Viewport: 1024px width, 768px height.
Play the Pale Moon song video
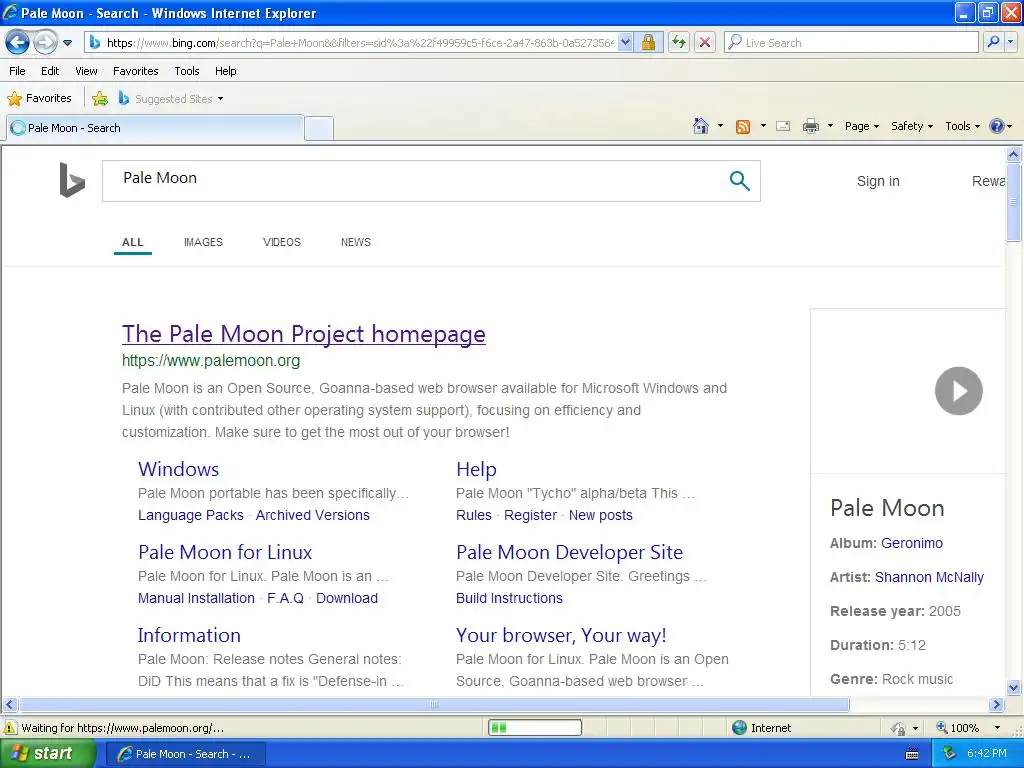pyautogui.click(x=958, y=391)
